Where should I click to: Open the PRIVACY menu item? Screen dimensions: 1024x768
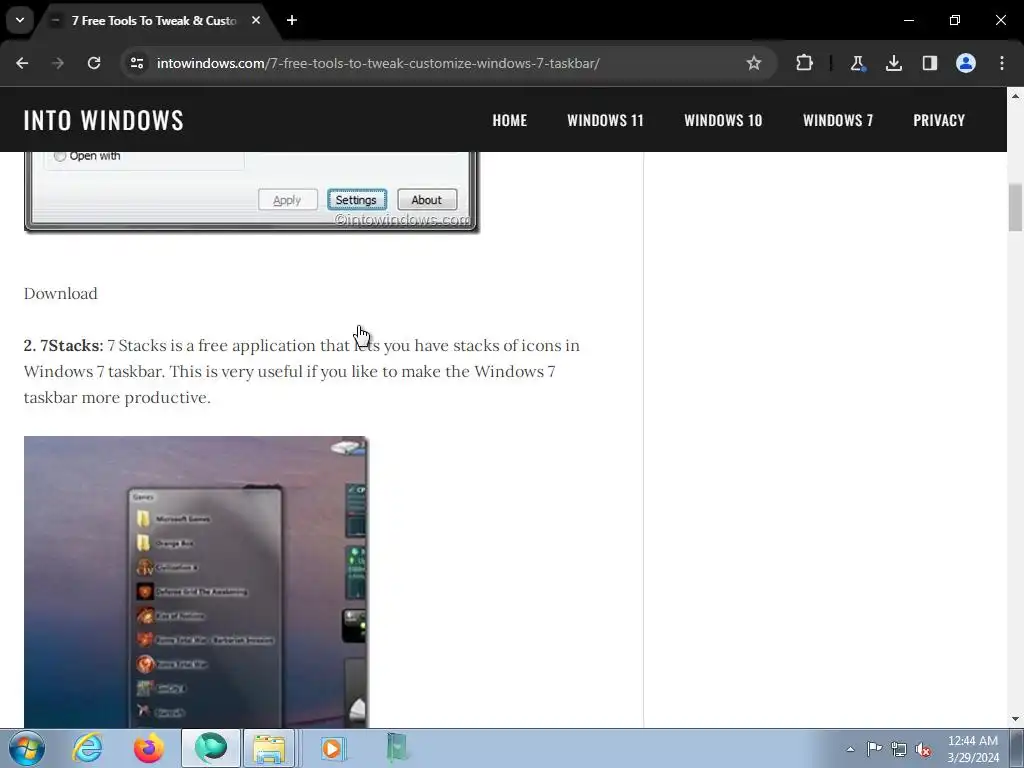click(x=939, y=120)
